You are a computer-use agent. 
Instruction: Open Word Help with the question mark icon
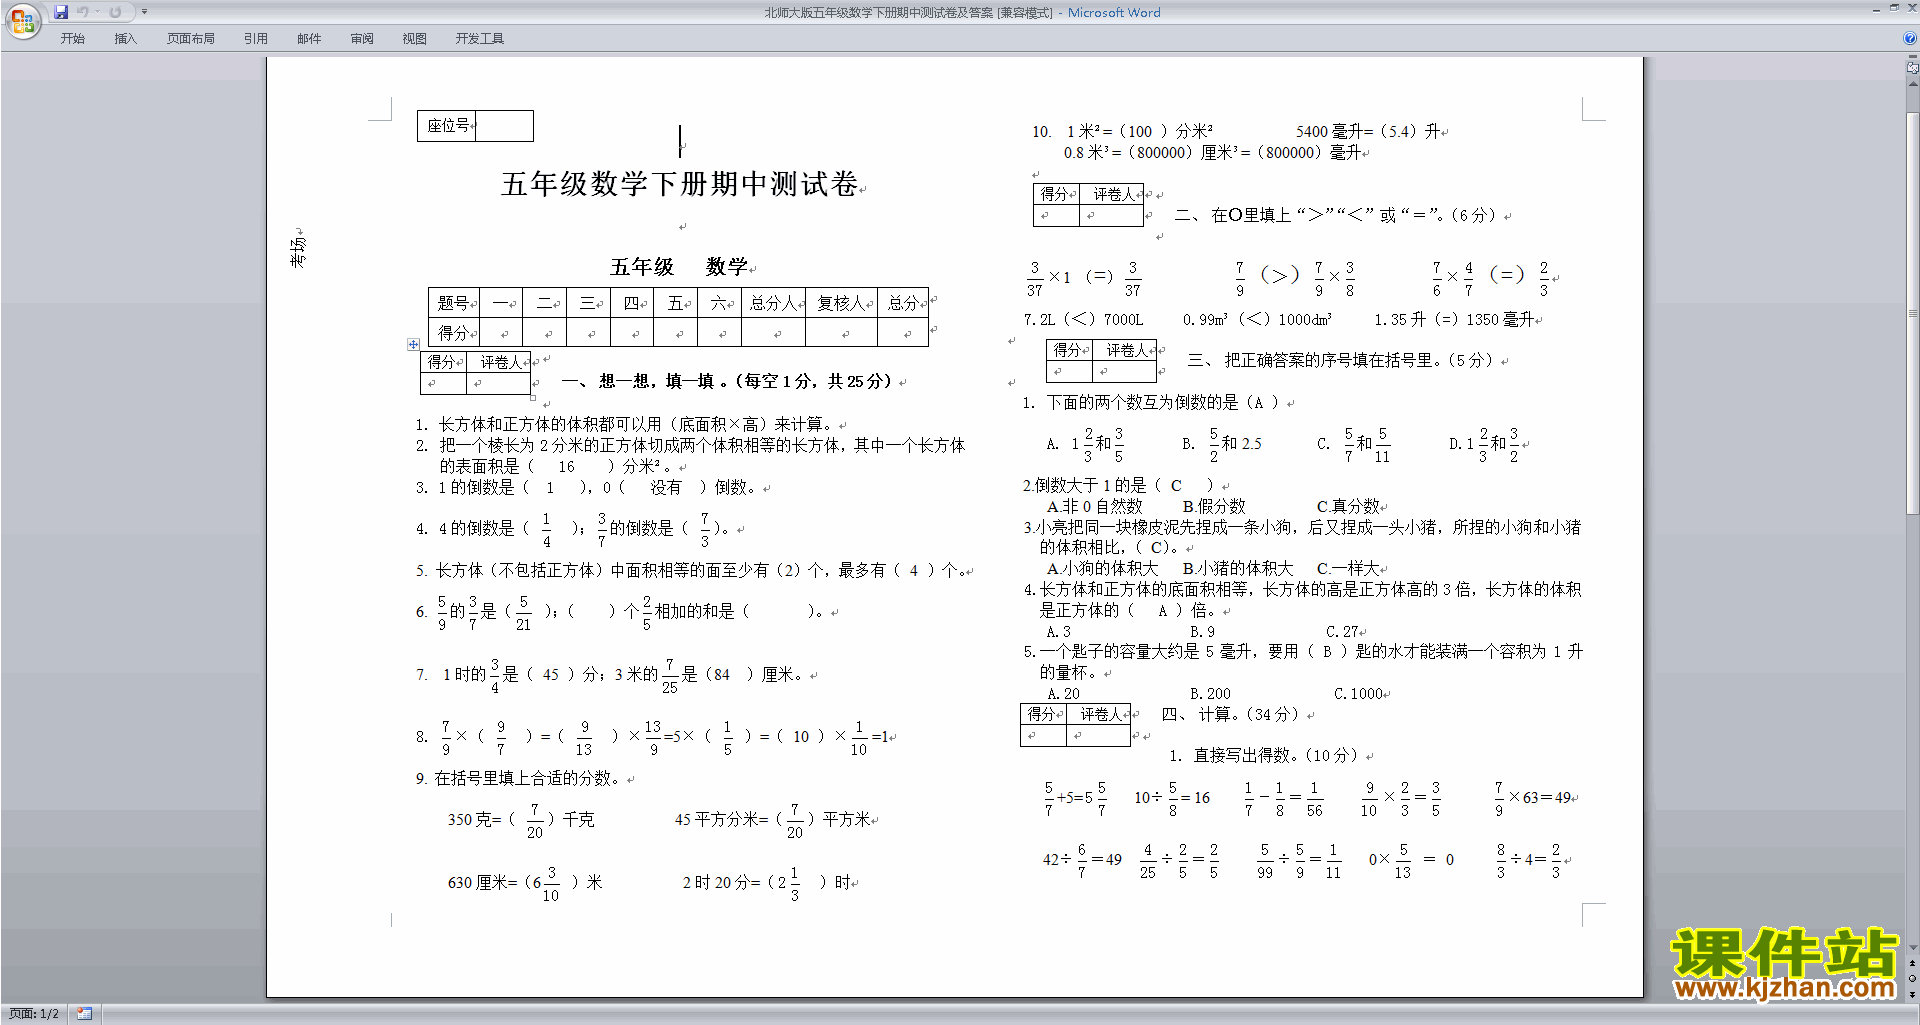pyautogui.click(x=1910, y=38)
